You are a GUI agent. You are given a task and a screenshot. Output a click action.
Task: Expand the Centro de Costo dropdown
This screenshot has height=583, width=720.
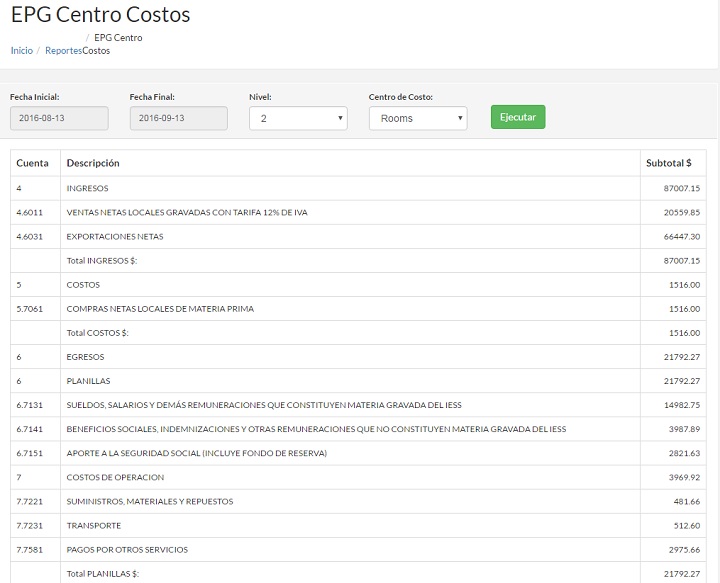coord(417,118)
